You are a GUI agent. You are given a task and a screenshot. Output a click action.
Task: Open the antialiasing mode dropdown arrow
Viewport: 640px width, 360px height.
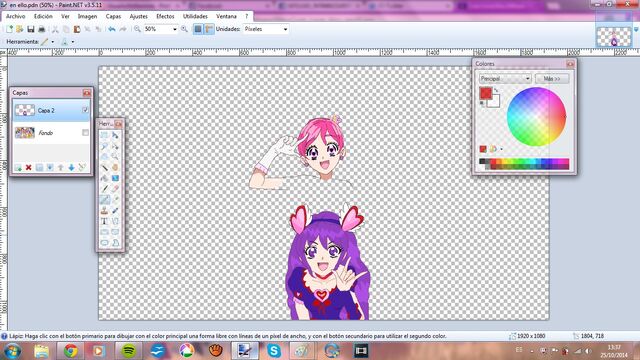[73, 42]
